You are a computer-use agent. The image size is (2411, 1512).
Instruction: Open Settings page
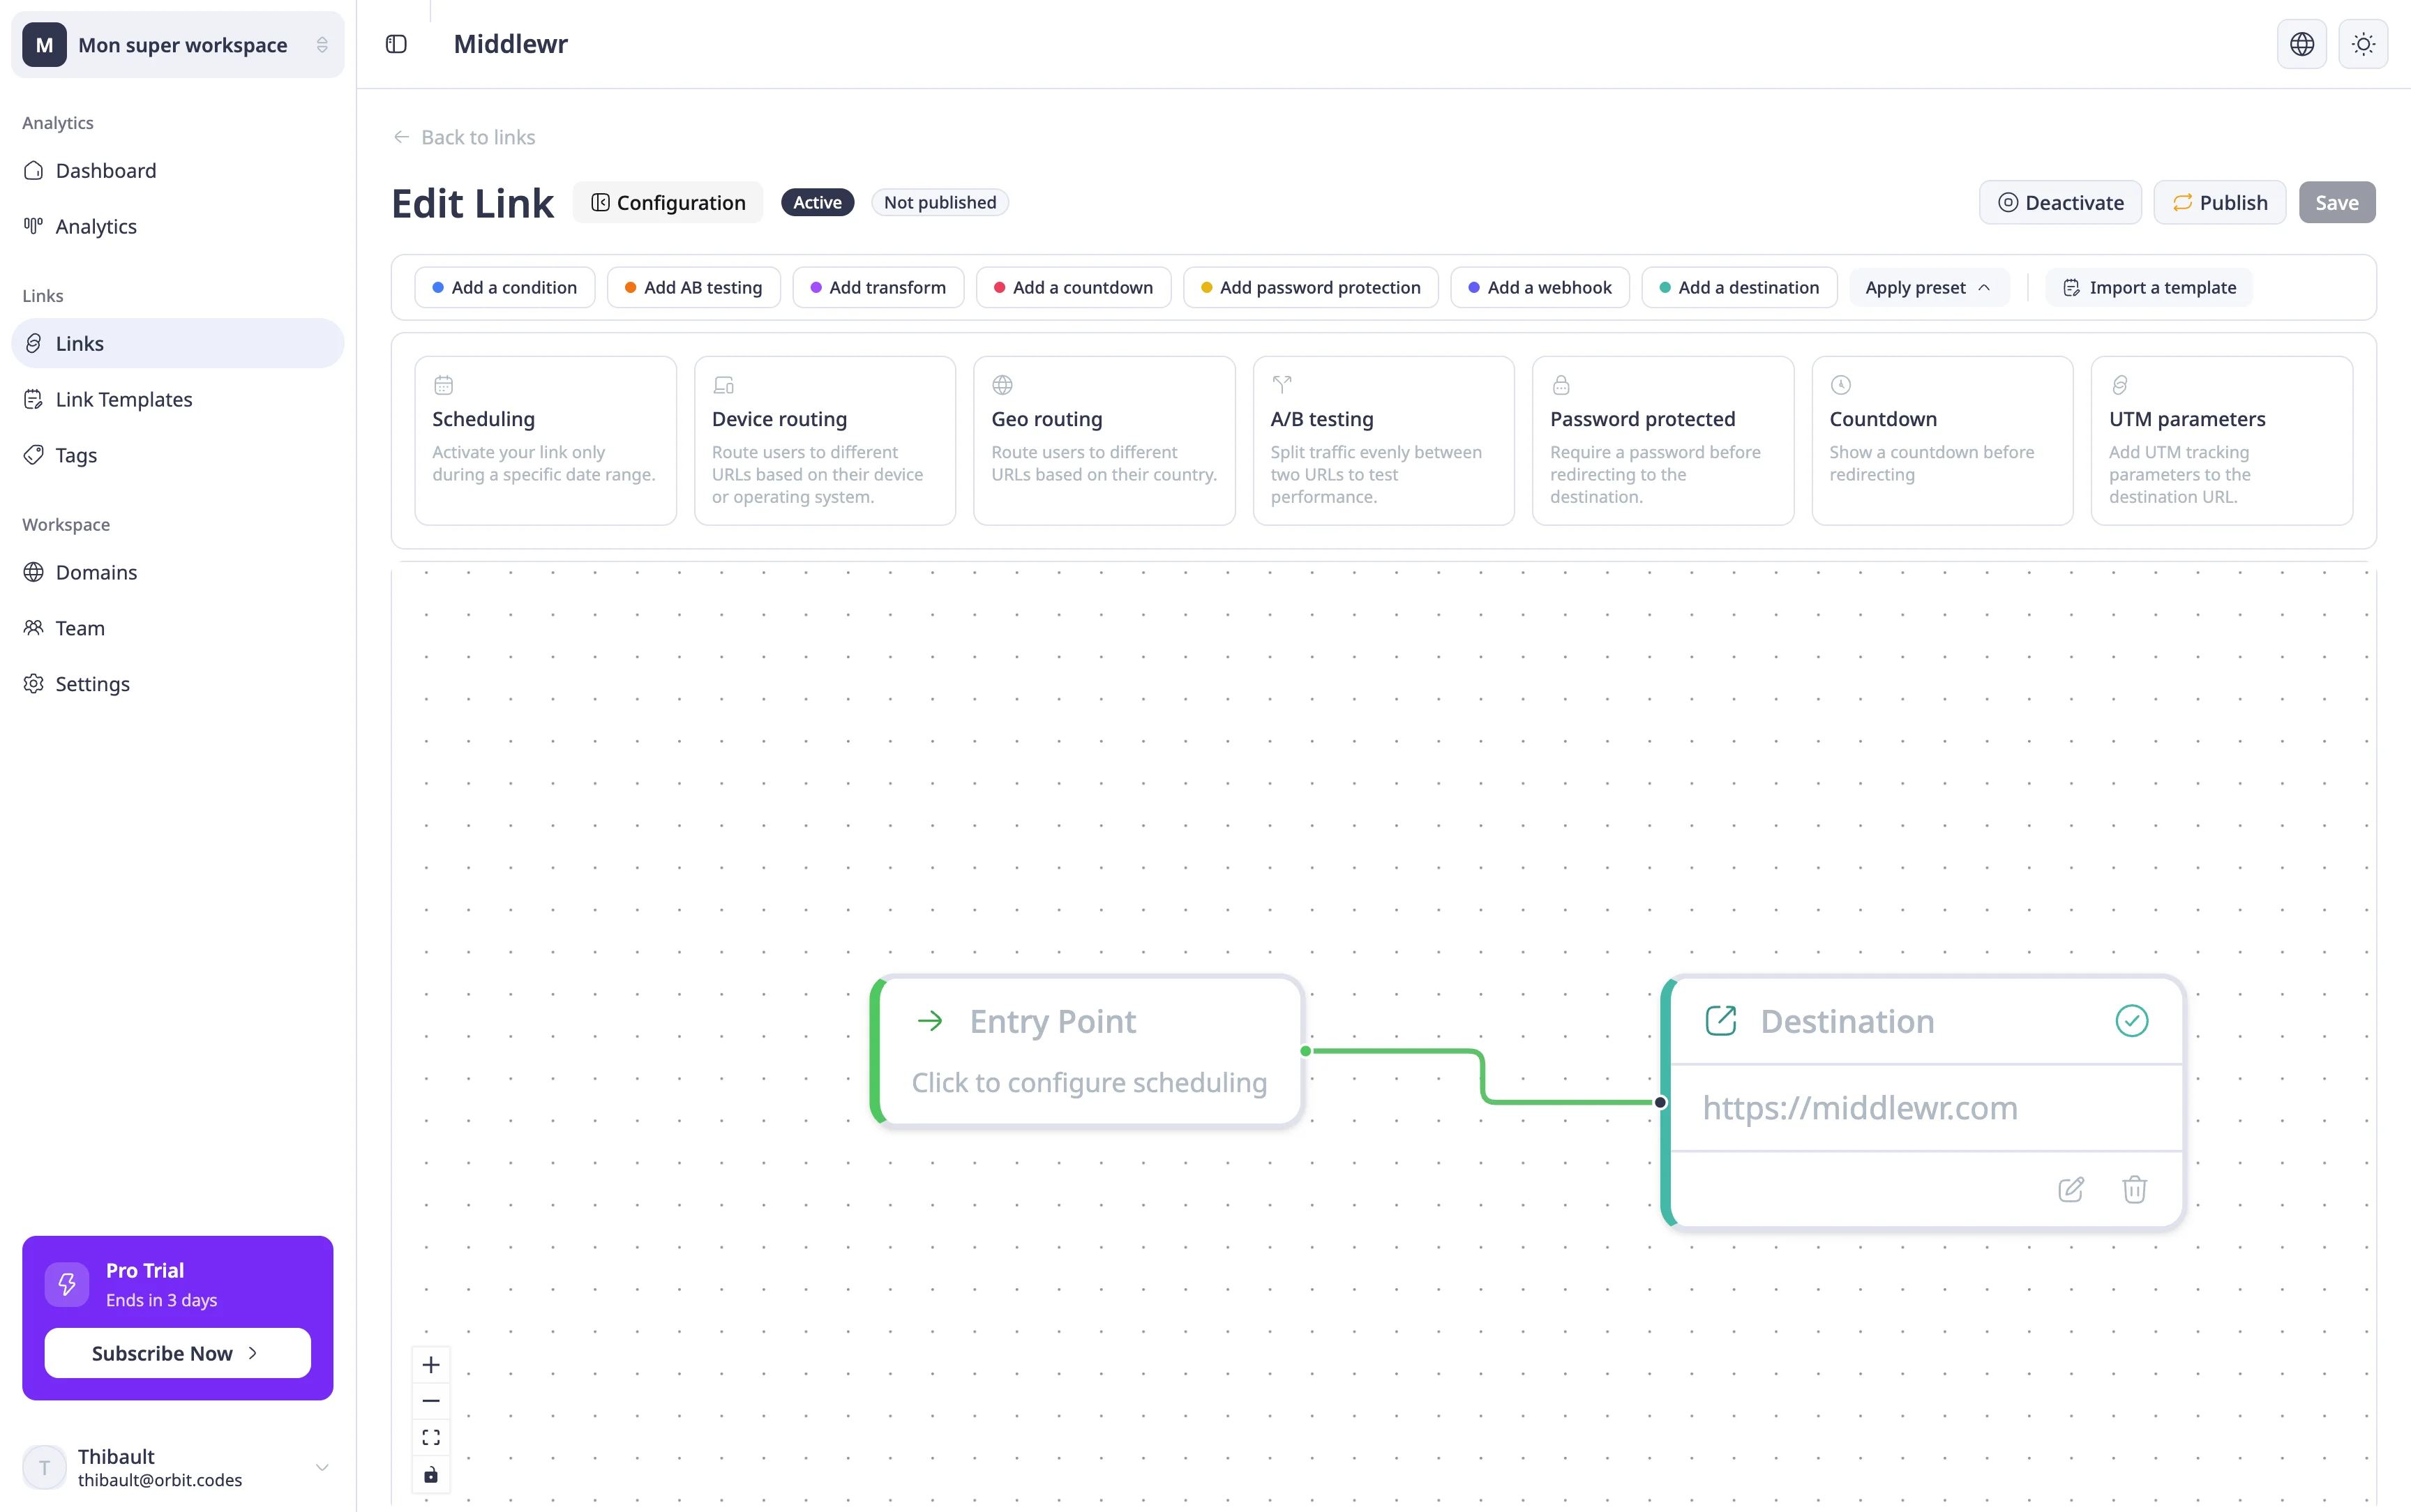(x=178, y=684)
